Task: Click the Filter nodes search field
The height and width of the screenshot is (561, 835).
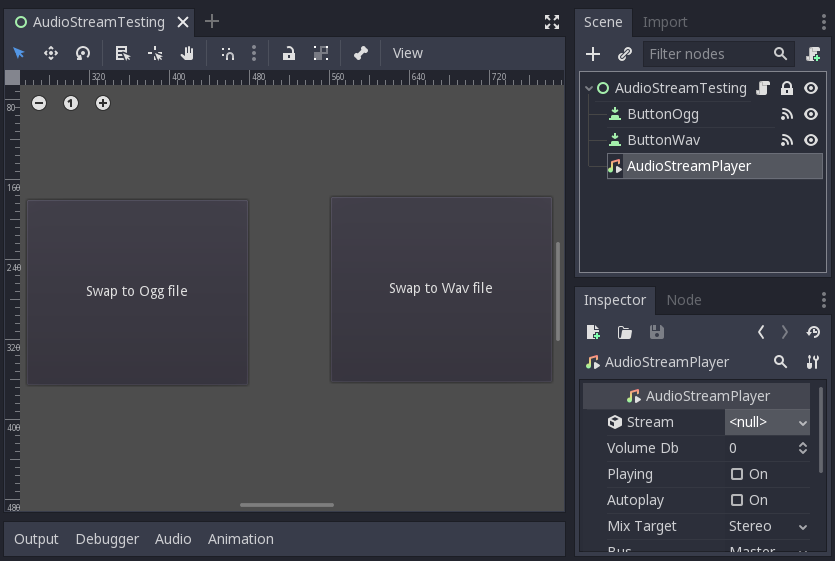Action: 718,54
